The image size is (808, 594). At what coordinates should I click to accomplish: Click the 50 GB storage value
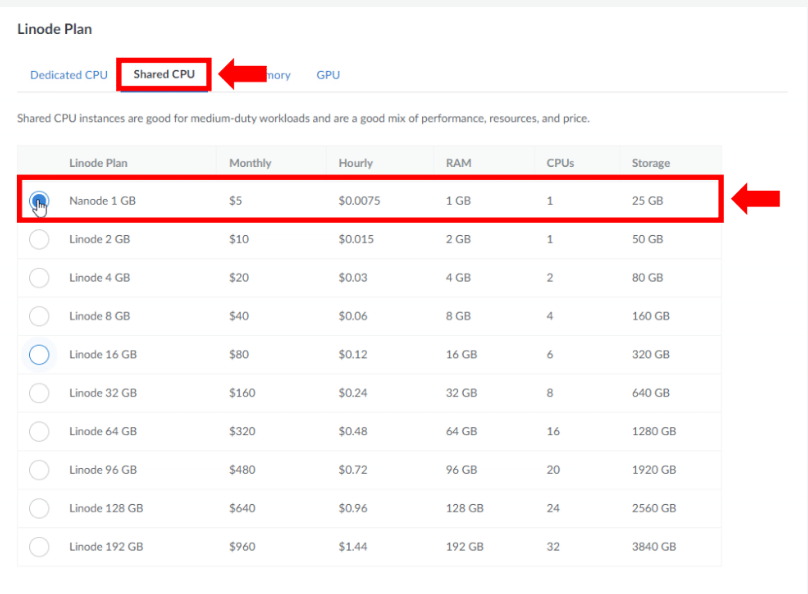(647, 240)
